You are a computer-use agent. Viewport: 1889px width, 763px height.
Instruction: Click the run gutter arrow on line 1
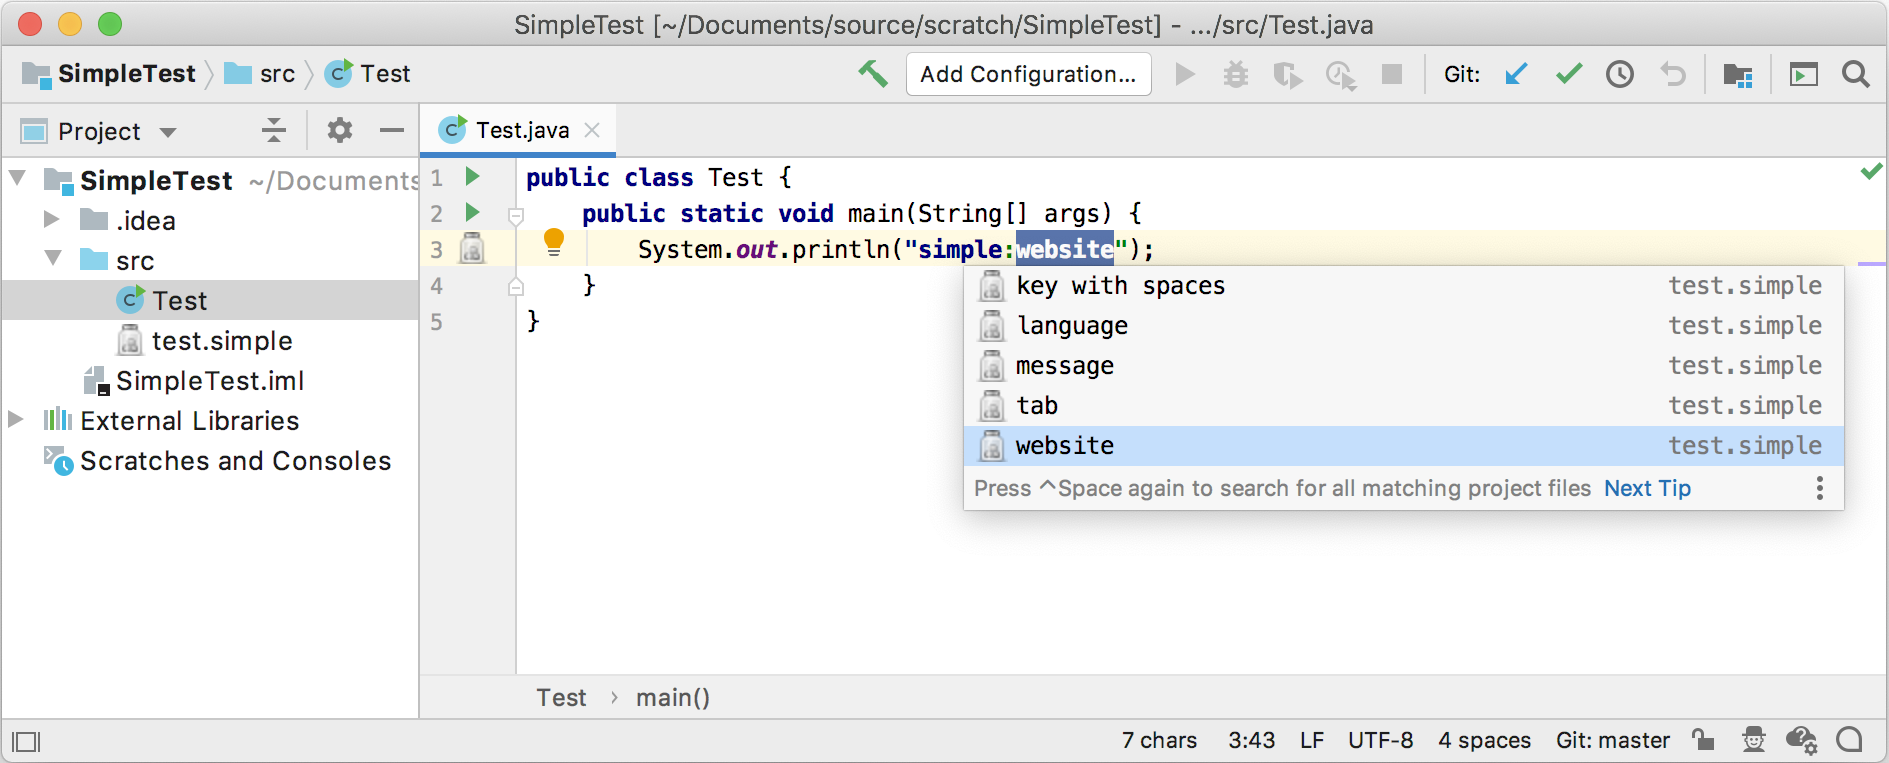pyautogui.click(x=472, y=177)
